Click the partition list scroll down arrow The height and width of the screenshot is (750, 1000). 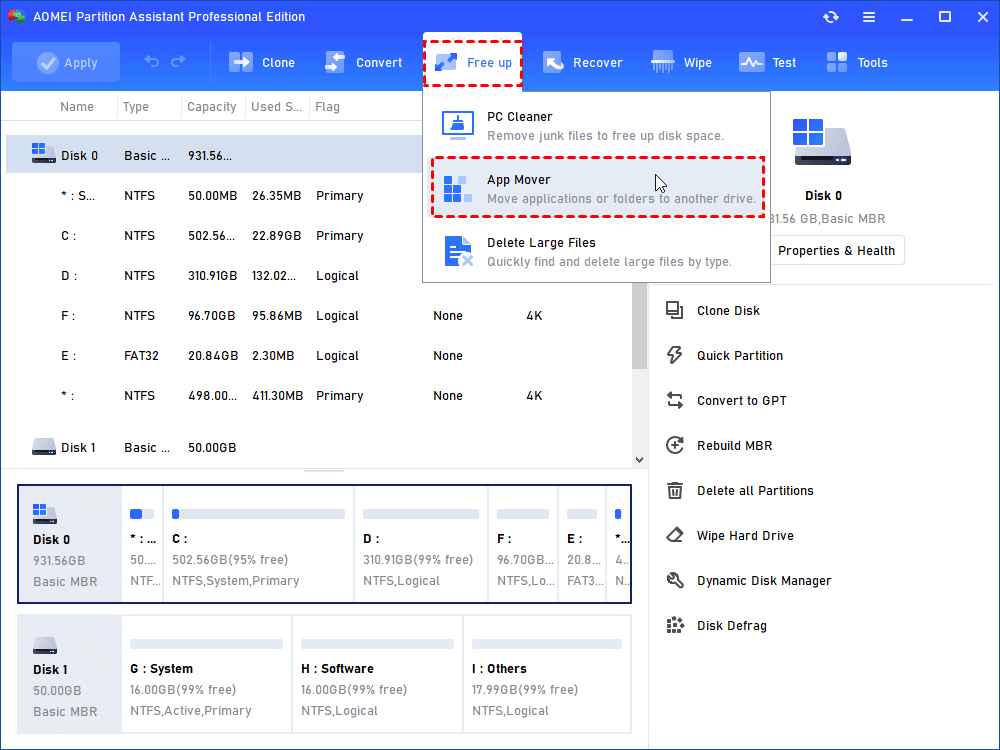(640, 459)
